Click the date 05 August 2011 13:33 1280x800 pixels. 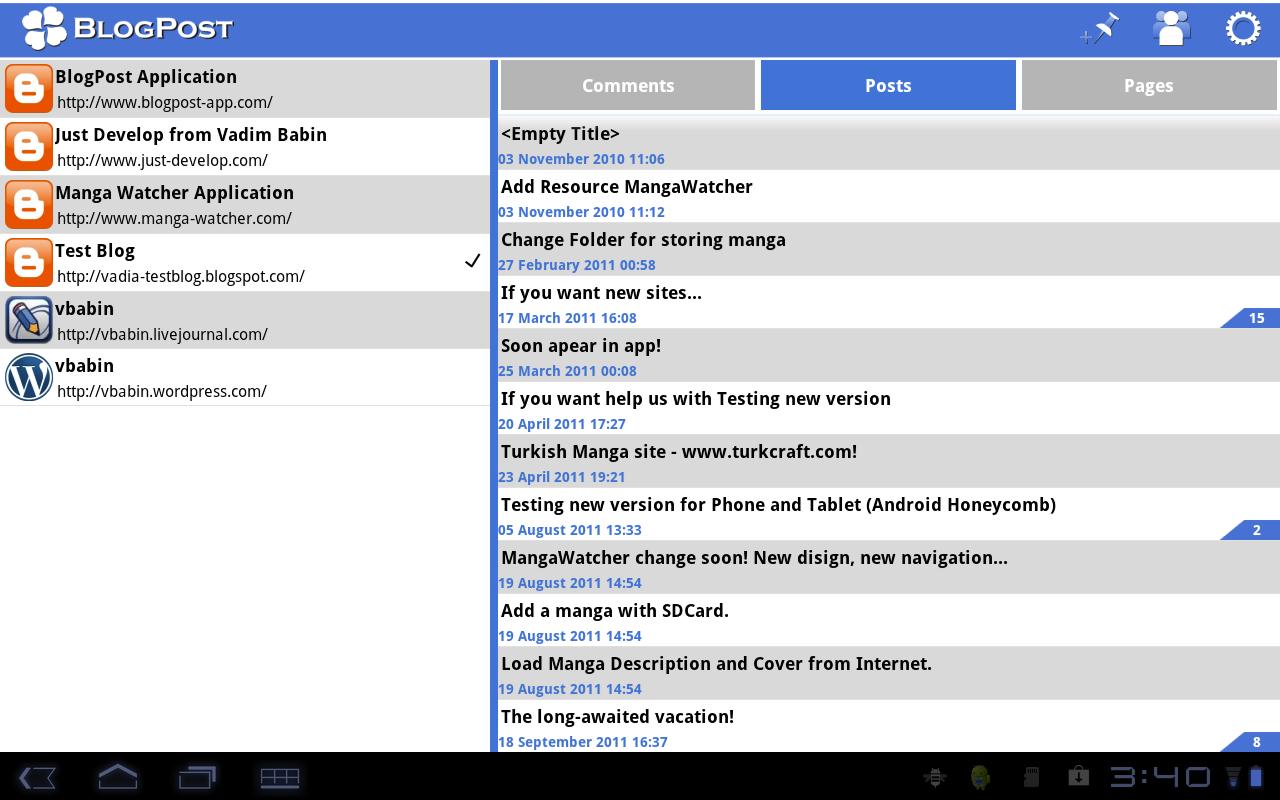click(x=570, y=530)
